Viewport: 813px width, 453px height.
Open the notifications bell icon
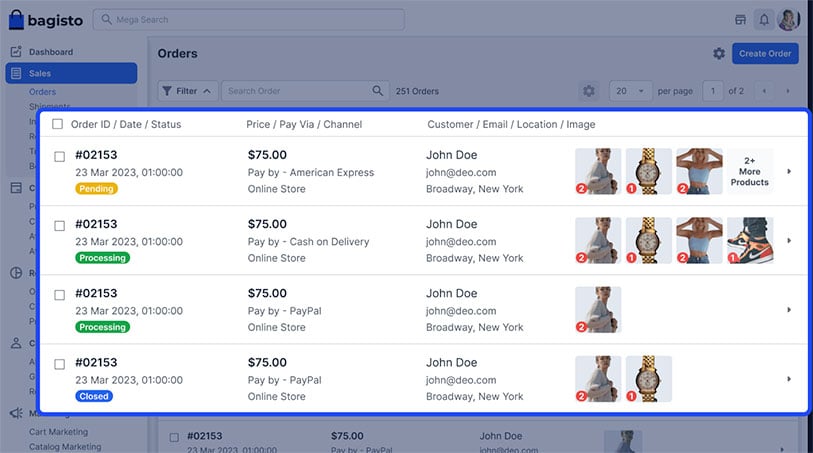[x=764, y=19]
